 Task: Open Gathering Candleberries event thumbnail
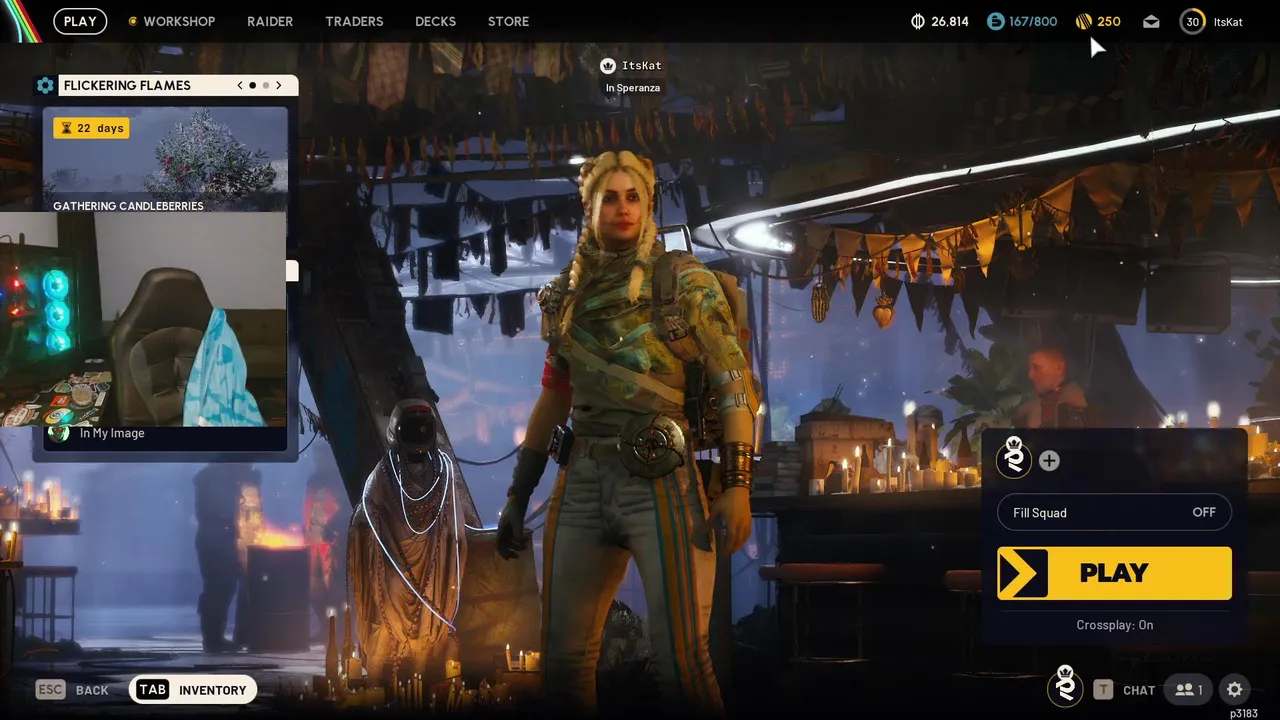pyautogui.click(x=165, y=160)
